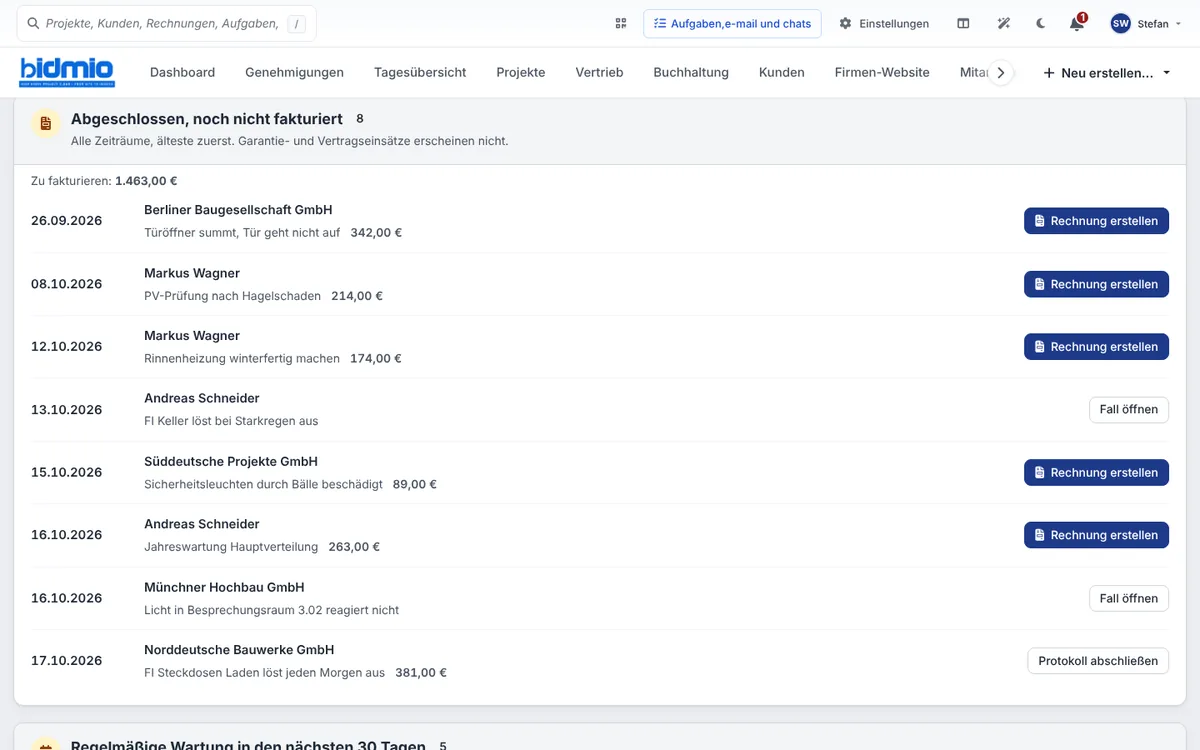Viewport: 1200px width, 750px height.
Task: Switch to the Tagesübersicht tab
Action: (420, 72)
